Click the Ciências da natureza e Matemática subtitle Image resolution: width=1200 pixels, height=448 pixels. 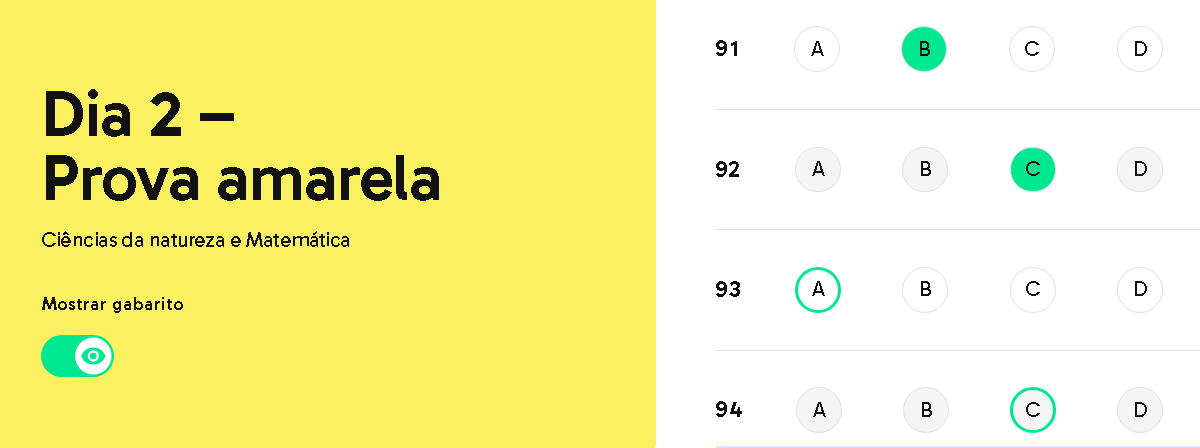pos(196,241)
